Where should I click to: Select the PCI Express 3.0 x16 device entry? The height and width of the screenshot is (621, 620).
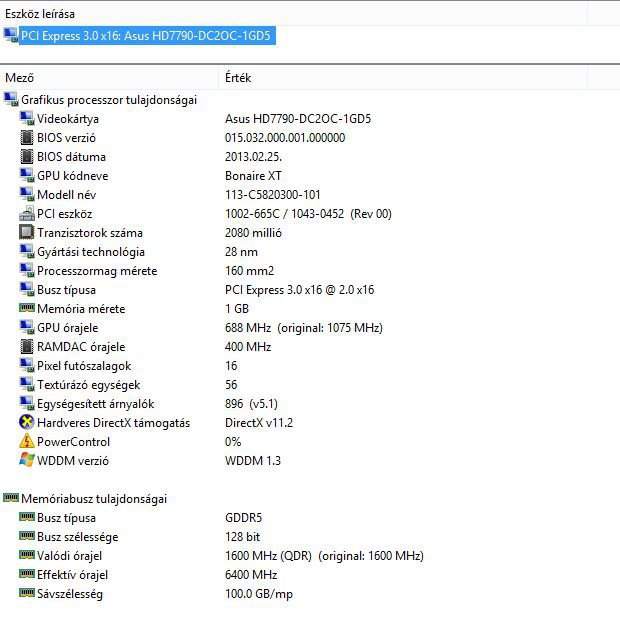147,36
